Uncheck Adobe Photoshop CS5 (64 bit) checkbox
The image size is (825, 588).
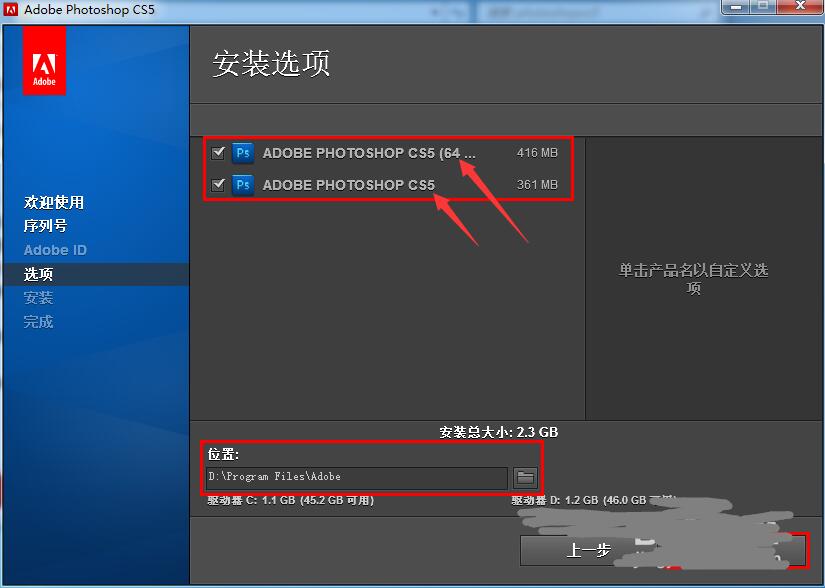tap(218, 153)
